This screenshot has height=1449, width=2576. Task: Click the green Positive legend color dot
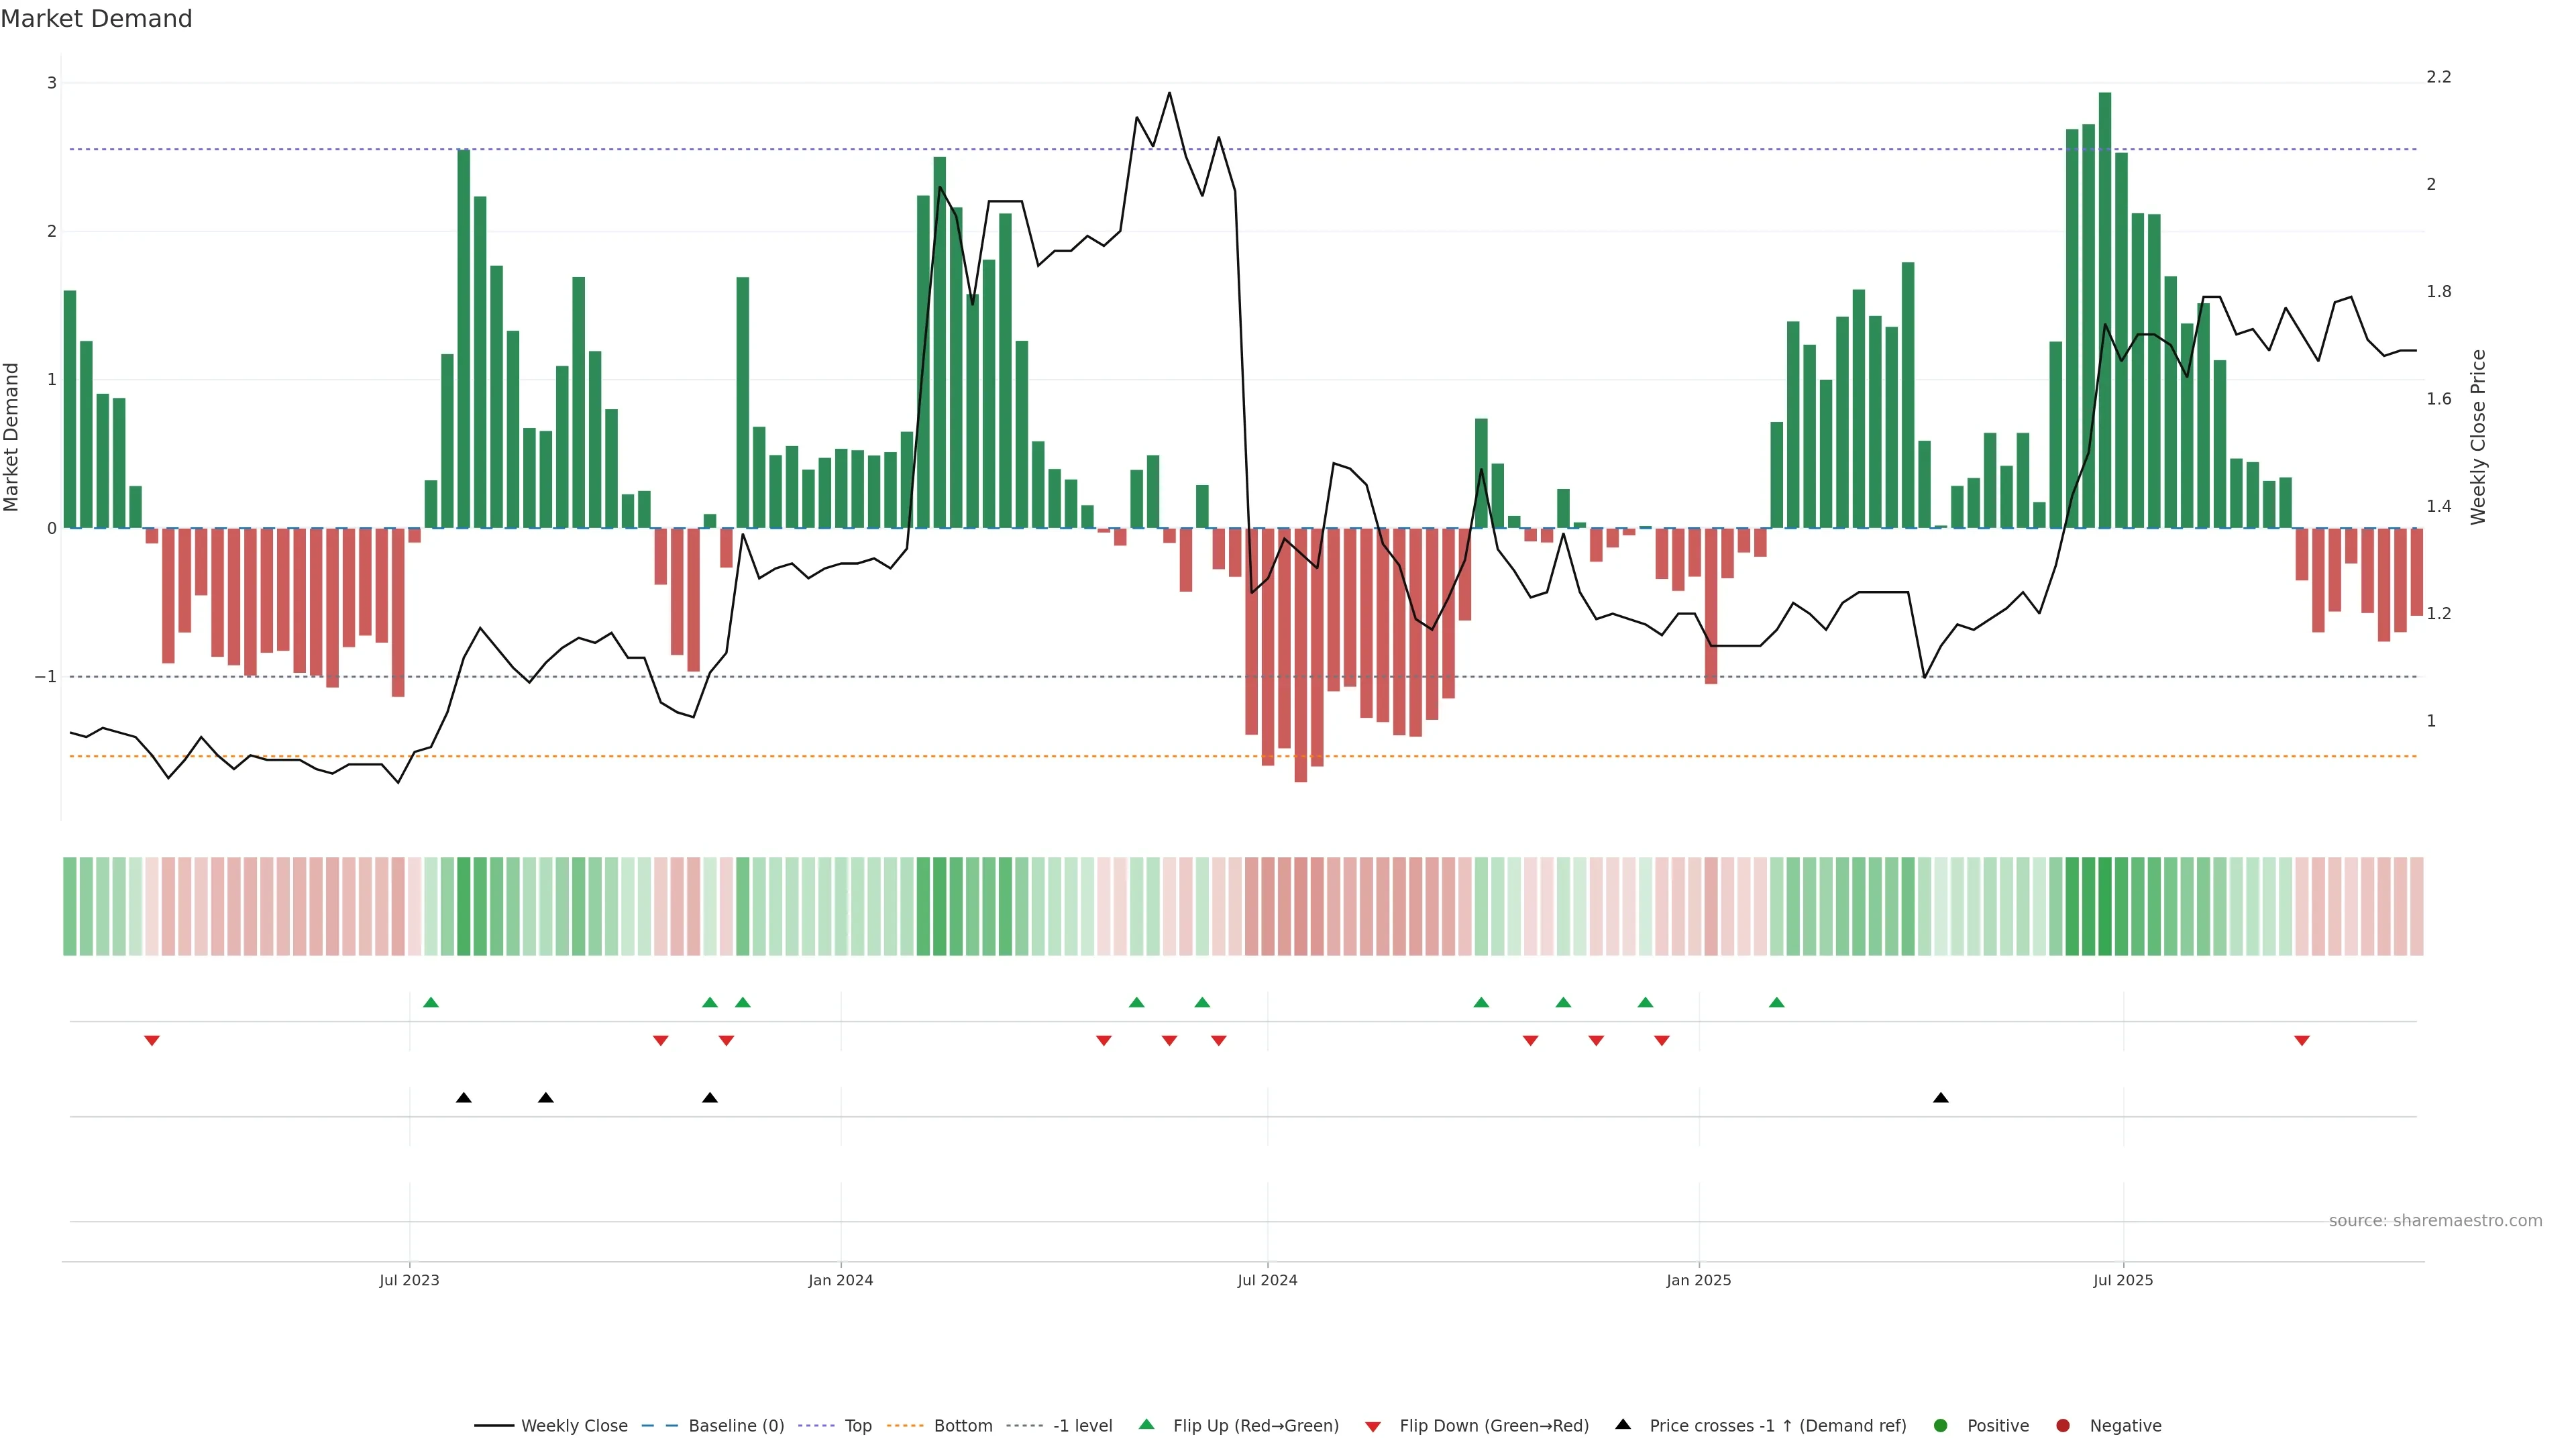1941,1426
